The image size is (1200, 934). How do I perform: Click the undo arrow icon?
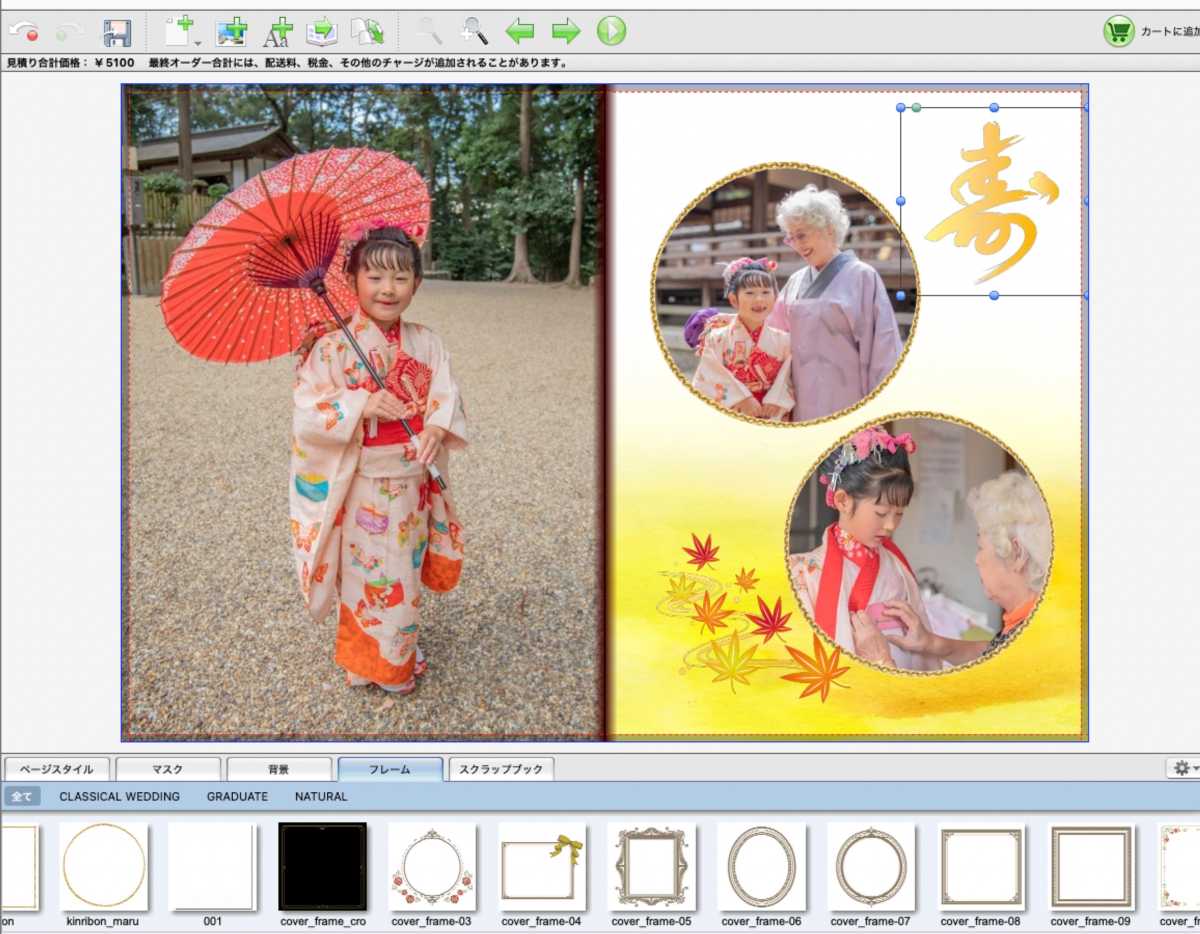tap(24, 32)
